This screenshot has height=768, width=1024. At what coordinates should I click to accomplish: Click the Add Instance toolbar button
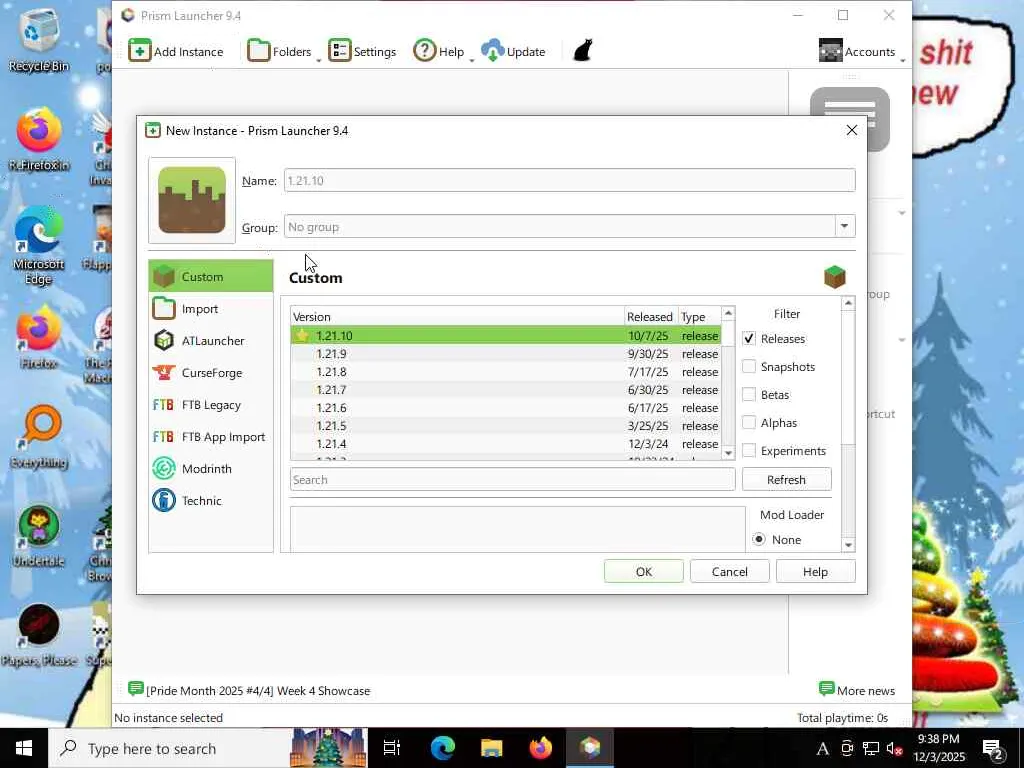pyautogui.click(x=176, y=52)
